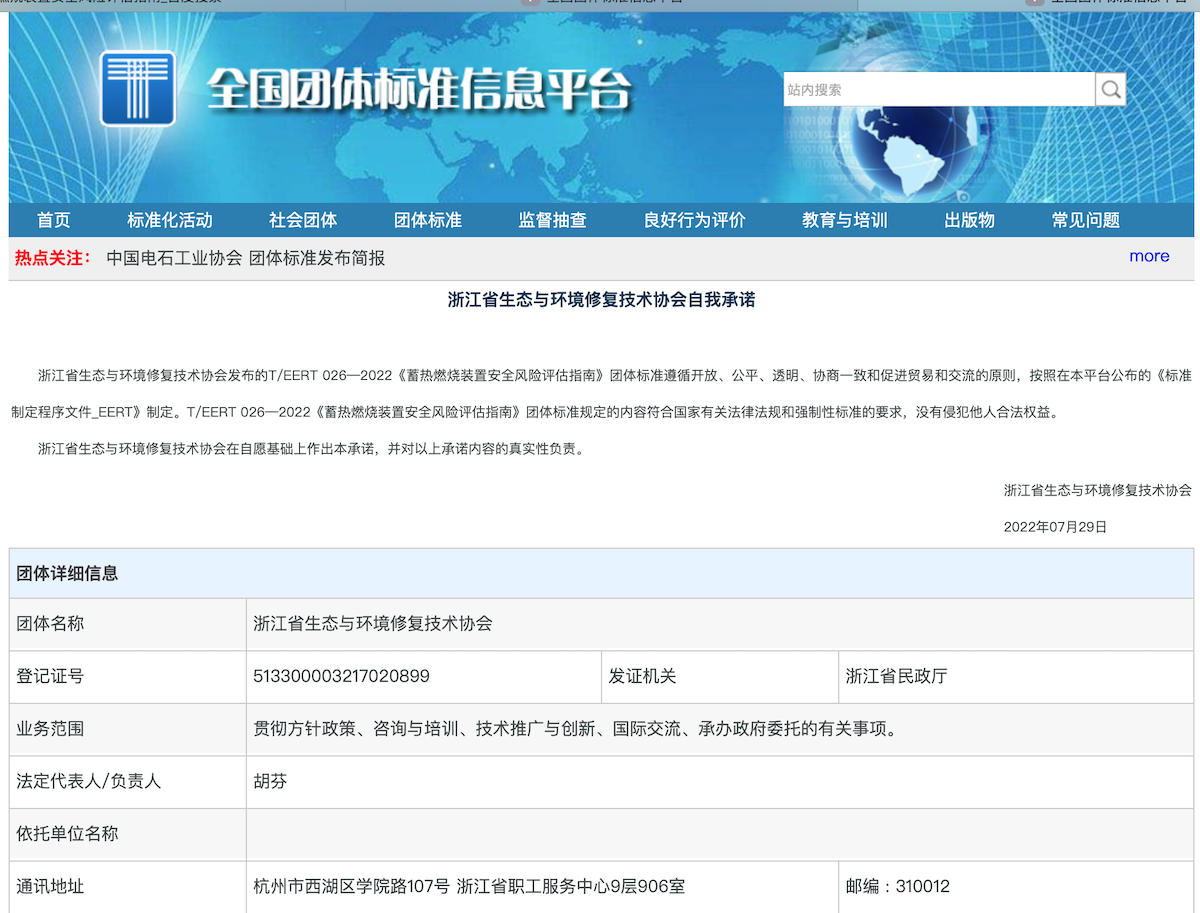Open the 教育与培训 menu item
The width and height of the screenshot is (1200, 913).
[x=845, y=220]
